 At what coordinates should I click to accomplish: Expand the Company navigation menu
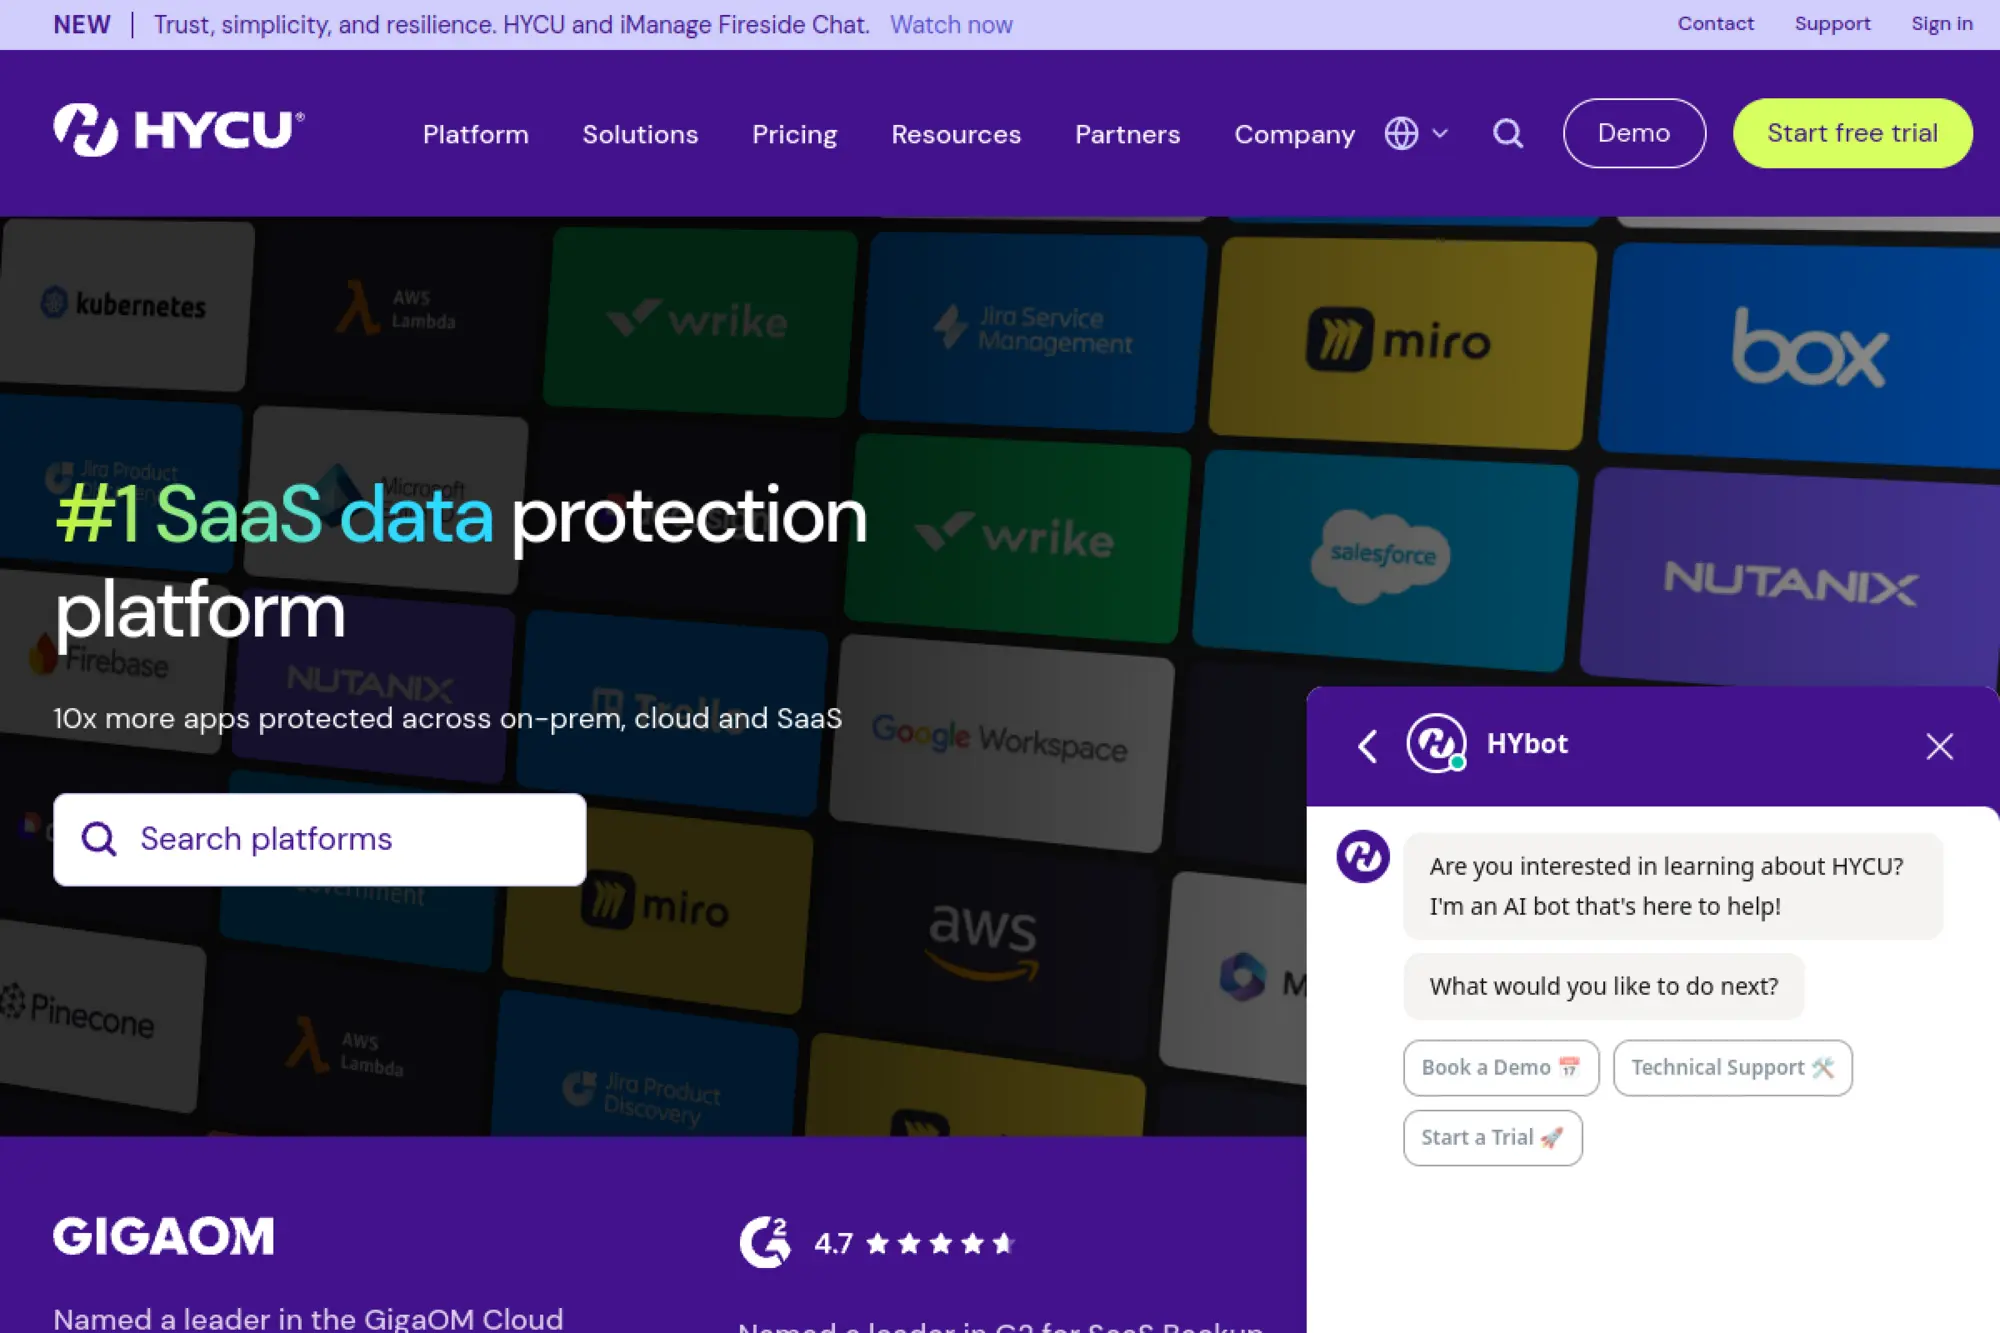point(1294,134)
